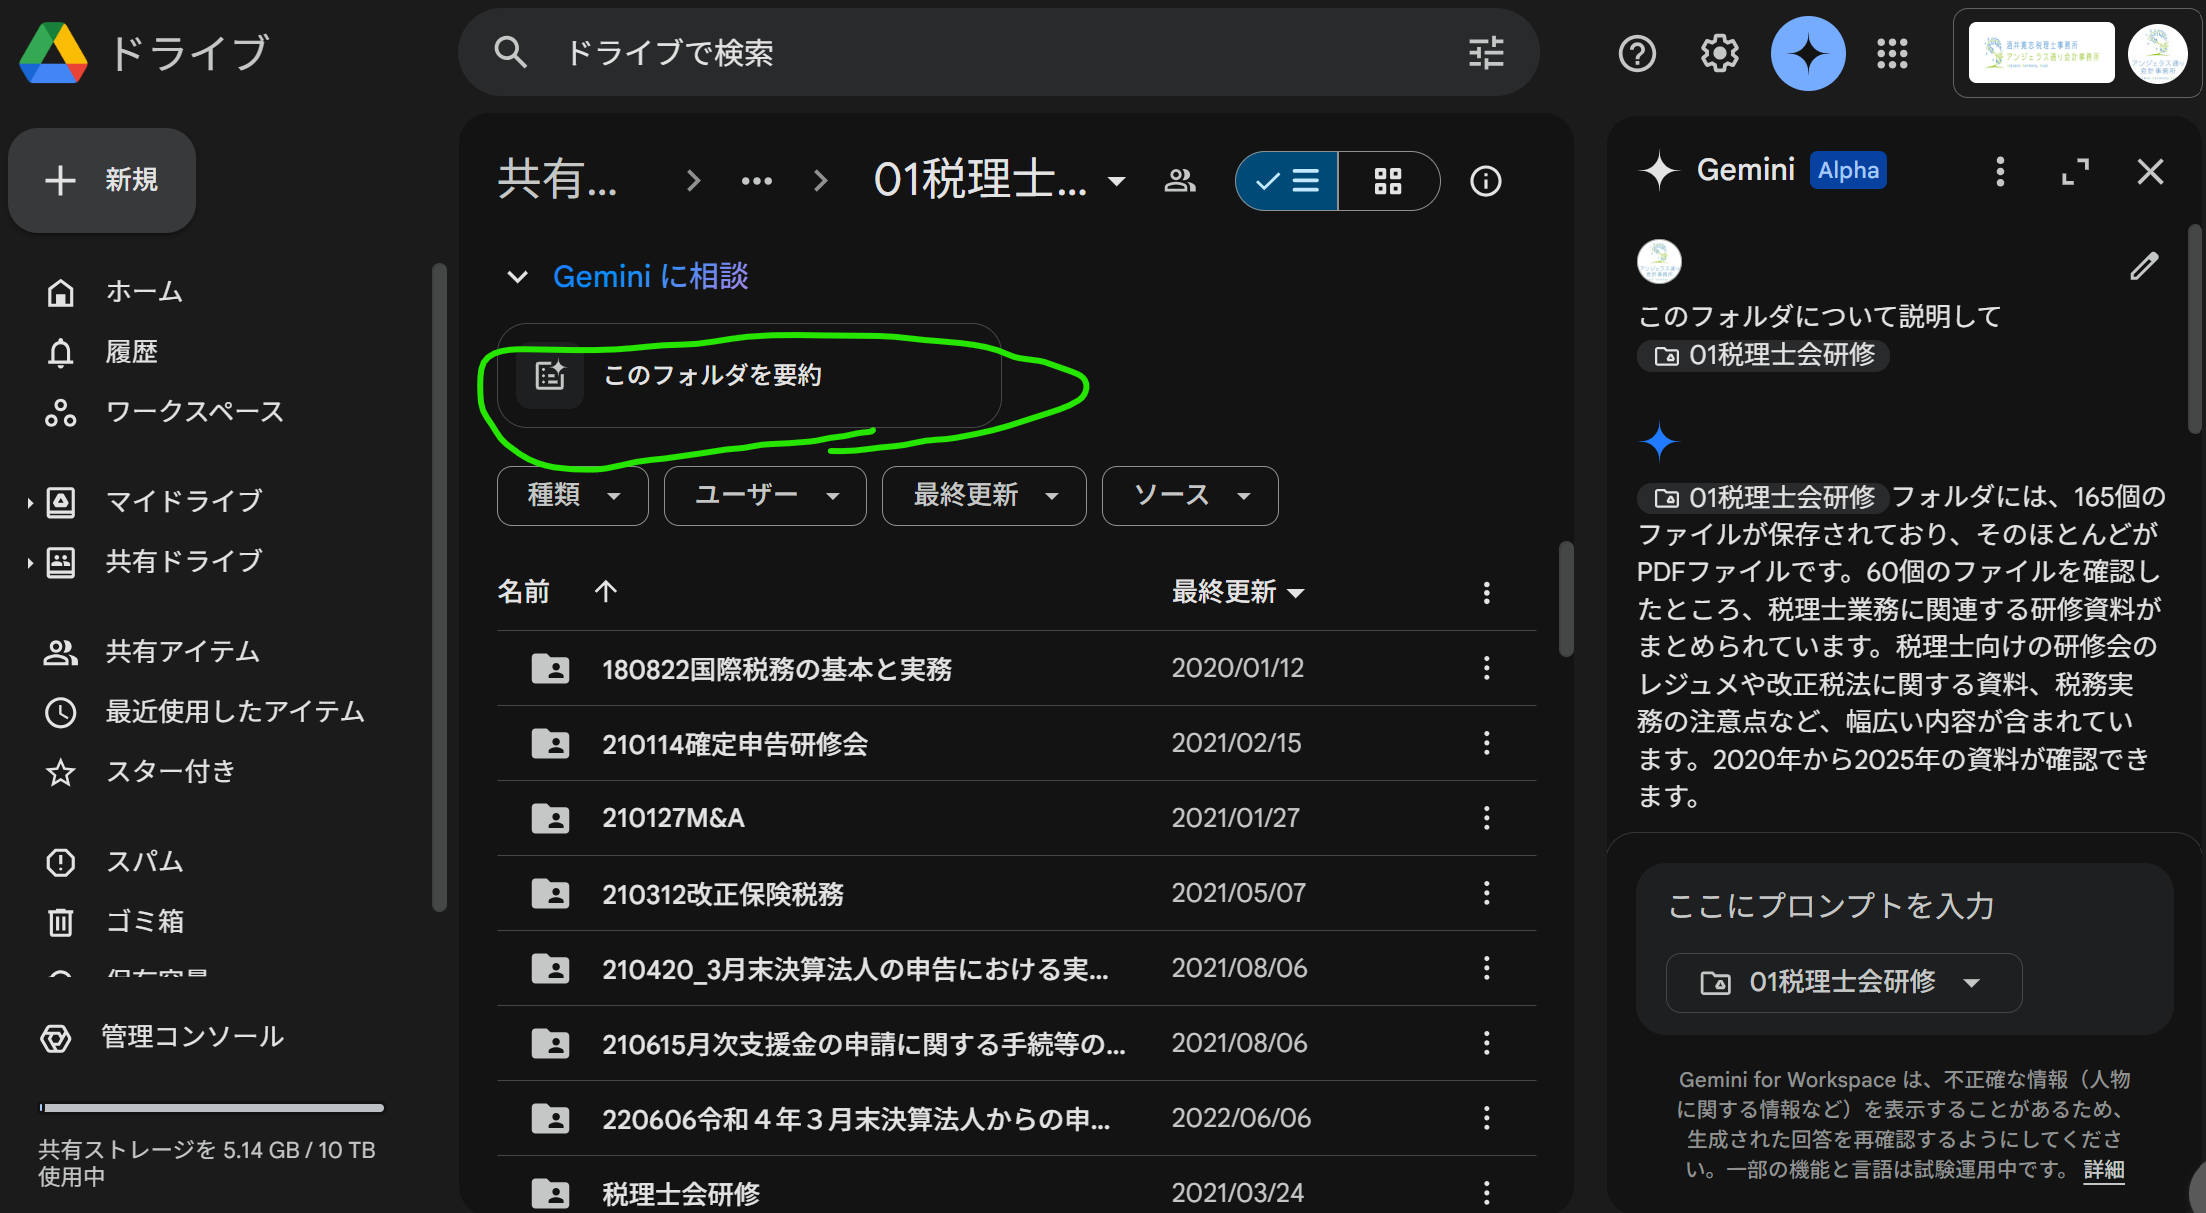Viewport: 2206px width, 1213px height.
Task: Select the 210312改正保険税務 folder row
Action: [x=1017, y=893]
